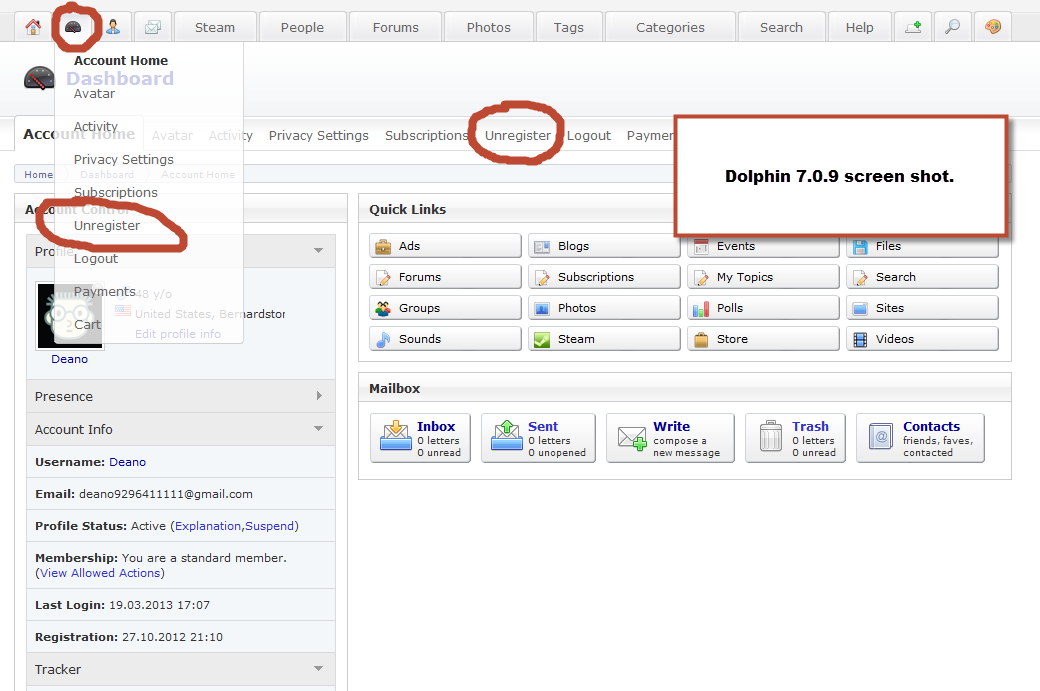Open Categories in the top navigation
The width and height of the screenshot is (1040, 691).
[670, 27]
